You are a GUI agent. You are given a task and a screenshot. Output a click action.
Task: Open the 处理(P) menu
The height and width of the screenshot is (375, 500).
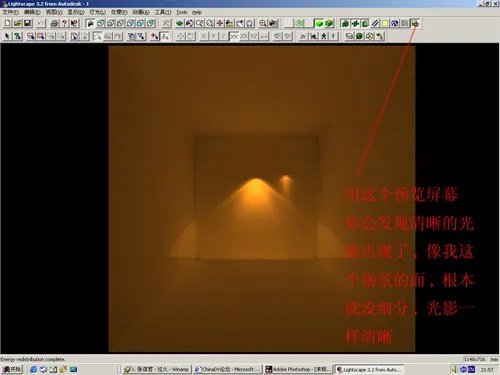pos(119,12)
